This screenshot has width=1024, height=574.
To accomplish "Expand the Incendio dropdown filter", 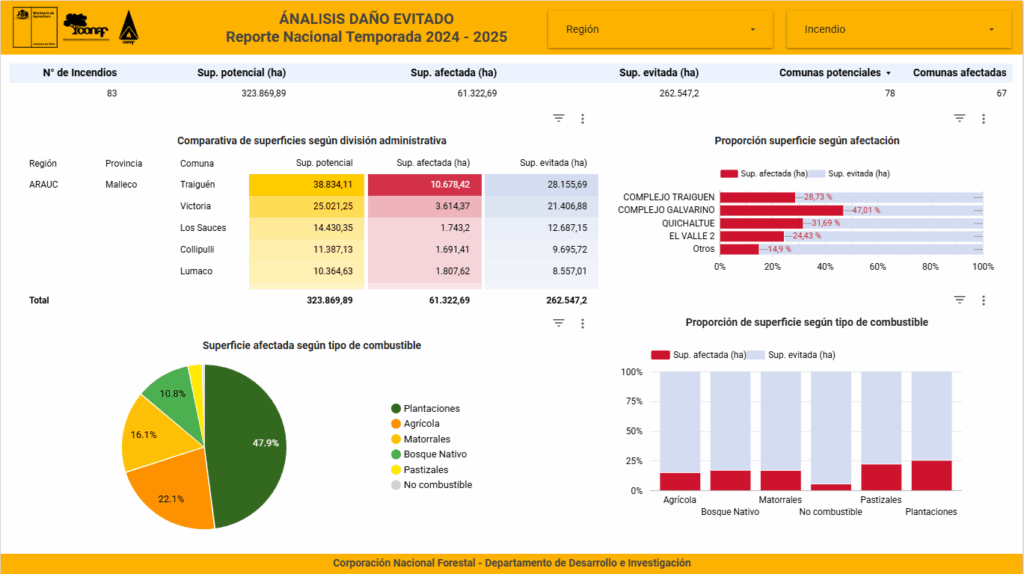I will [898, 30].
